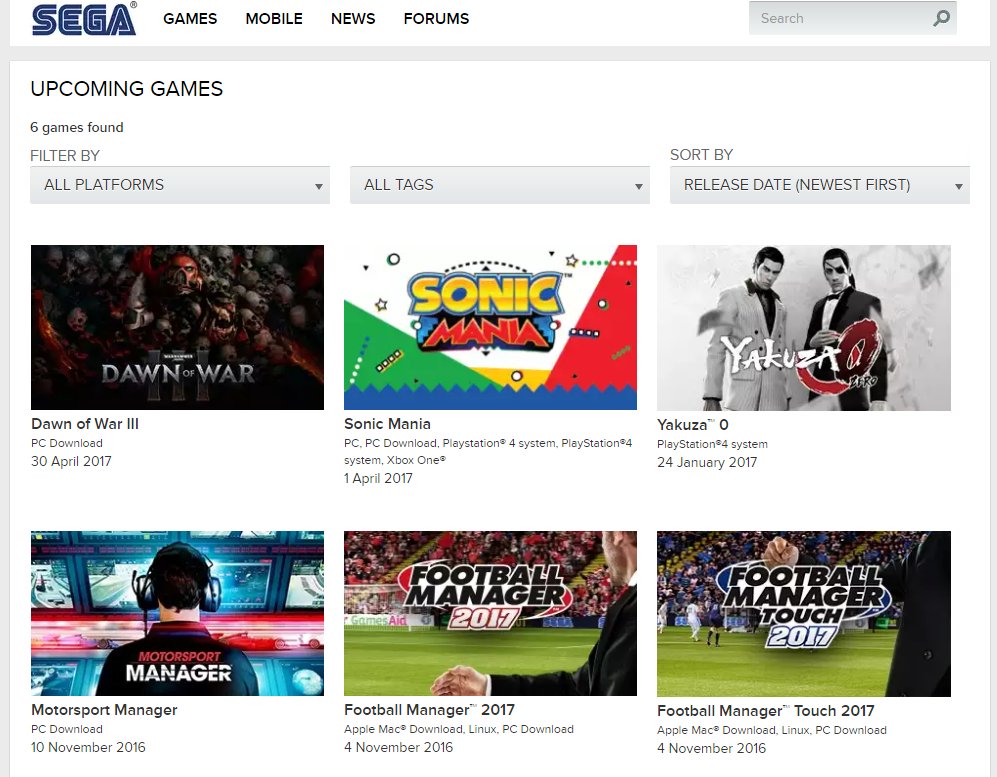This screenshot has height=777, width=997.
Task: Go to the News section
Action: (353, 19)
